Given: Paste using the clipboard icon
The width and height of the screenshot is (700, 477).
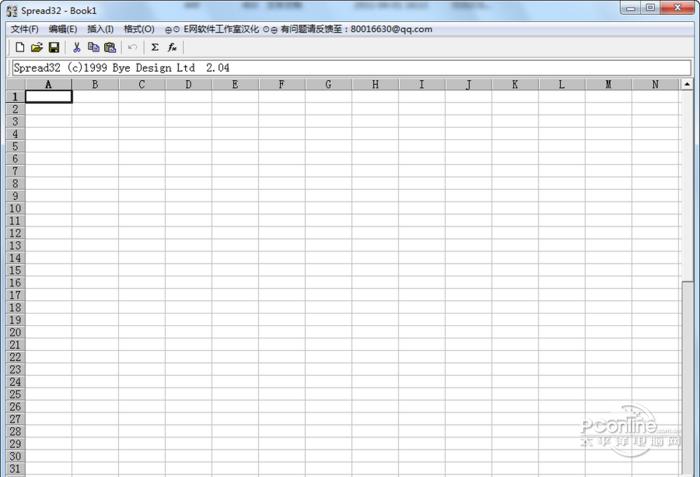Looking at the screenshot, I should pyautogui.click(x=110, y=47).
